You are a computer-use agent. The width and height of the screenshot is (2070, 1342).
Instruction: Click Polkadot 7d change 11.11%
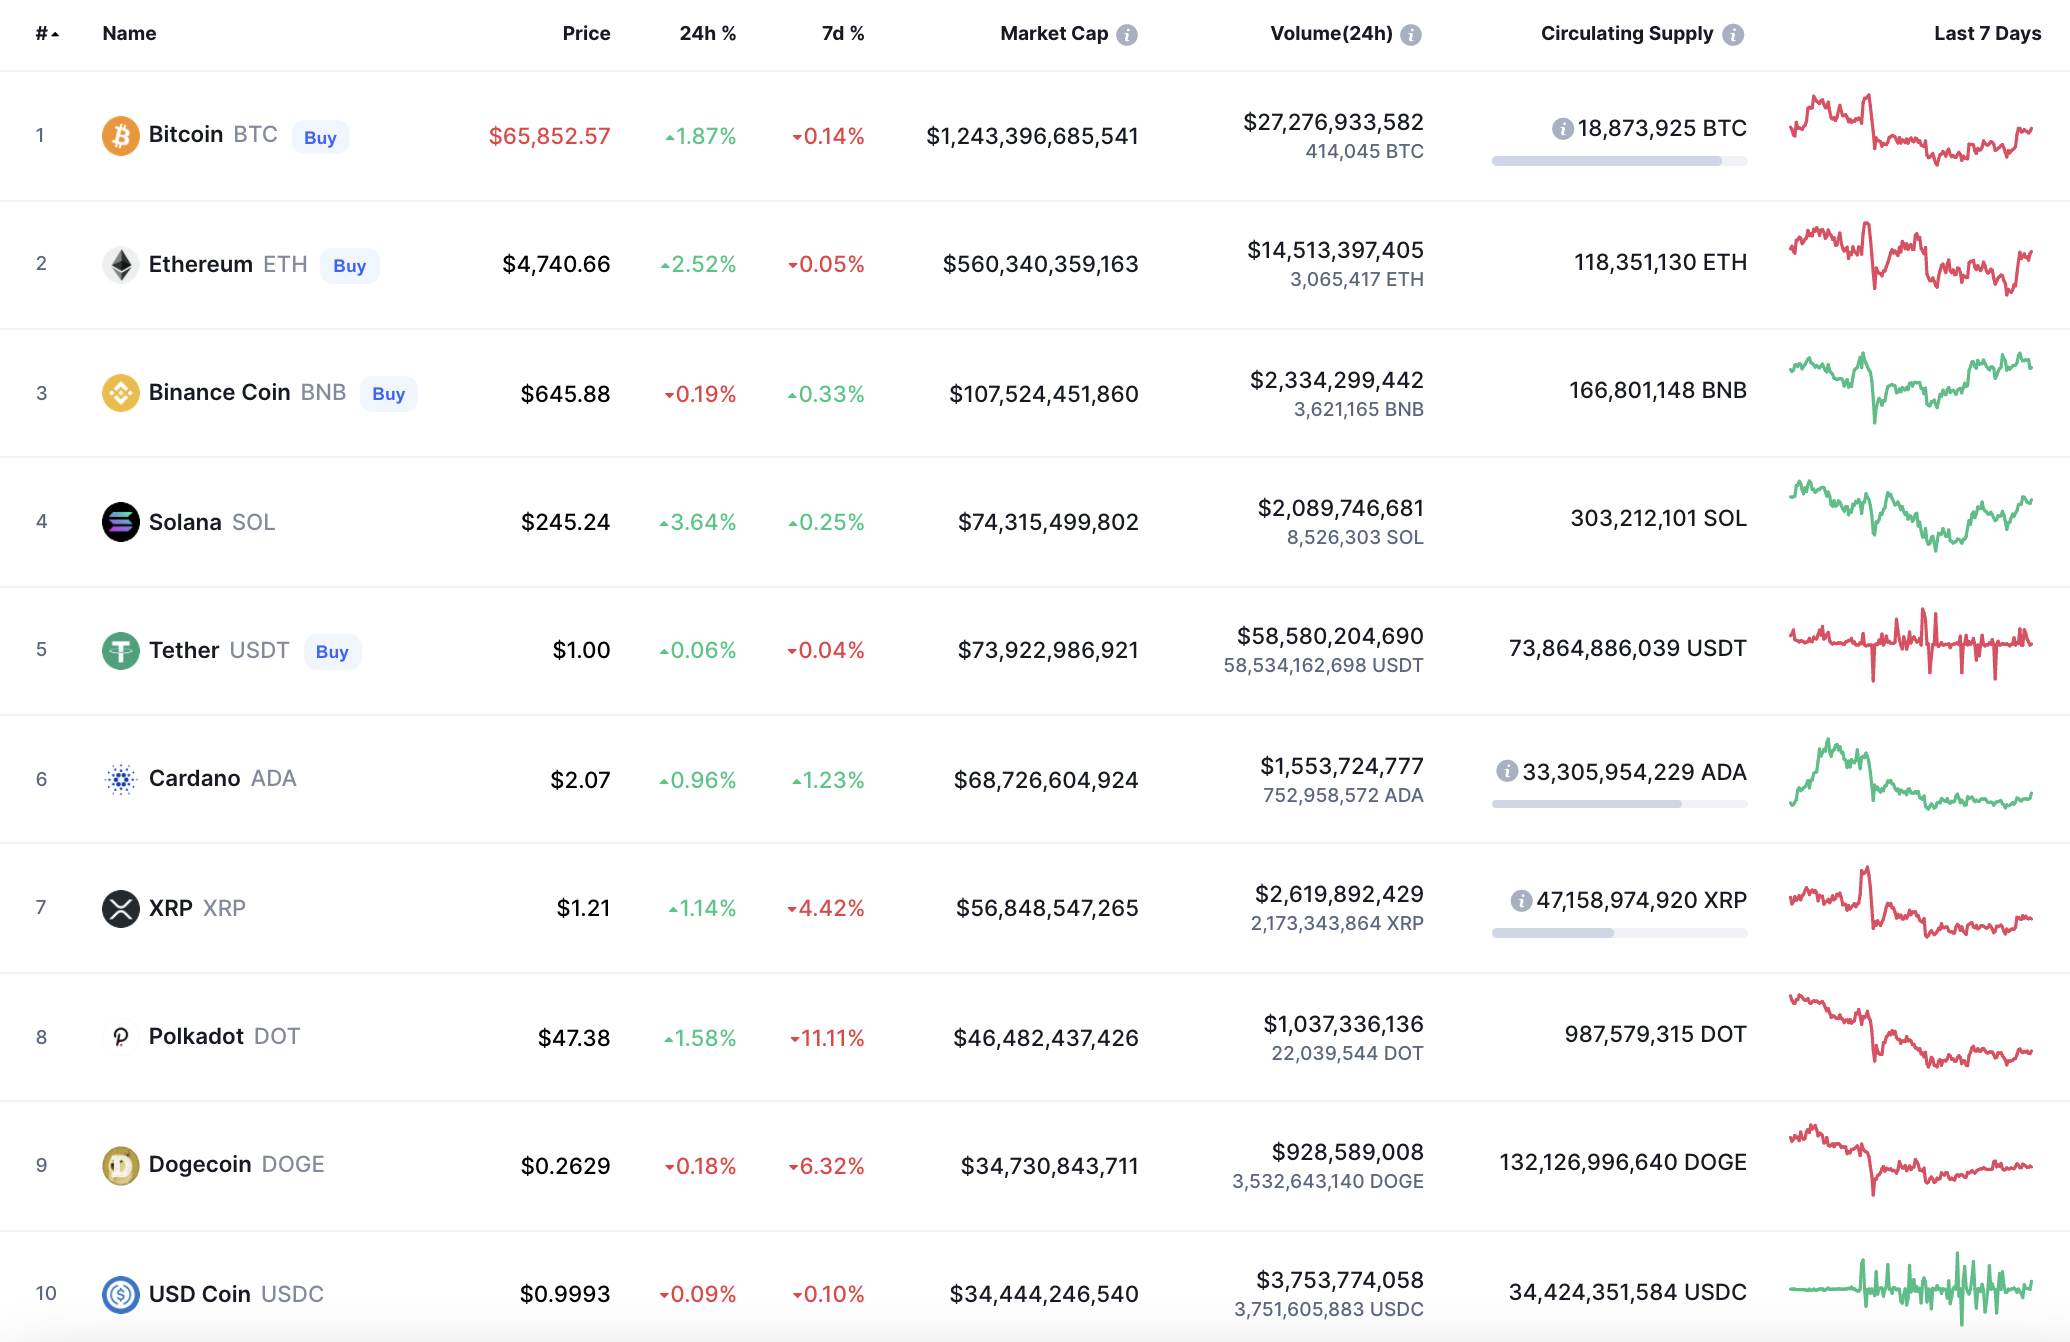pos(827,1038)
